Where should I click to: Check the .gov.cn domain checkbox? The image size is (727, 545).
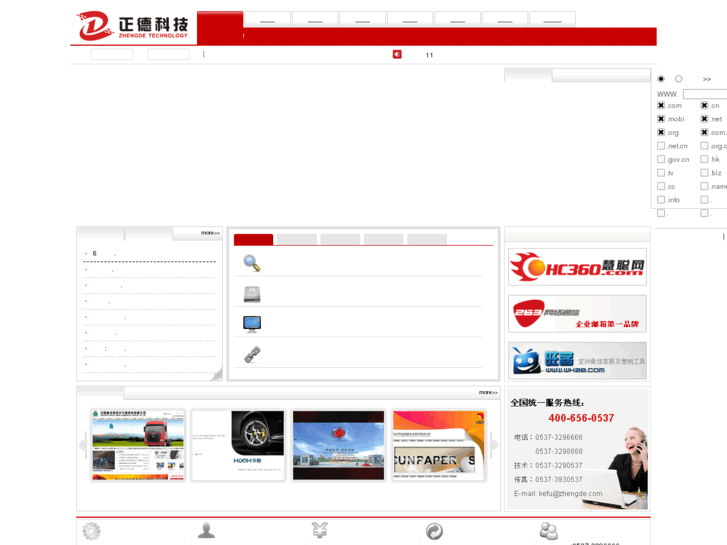click(661, 159)
